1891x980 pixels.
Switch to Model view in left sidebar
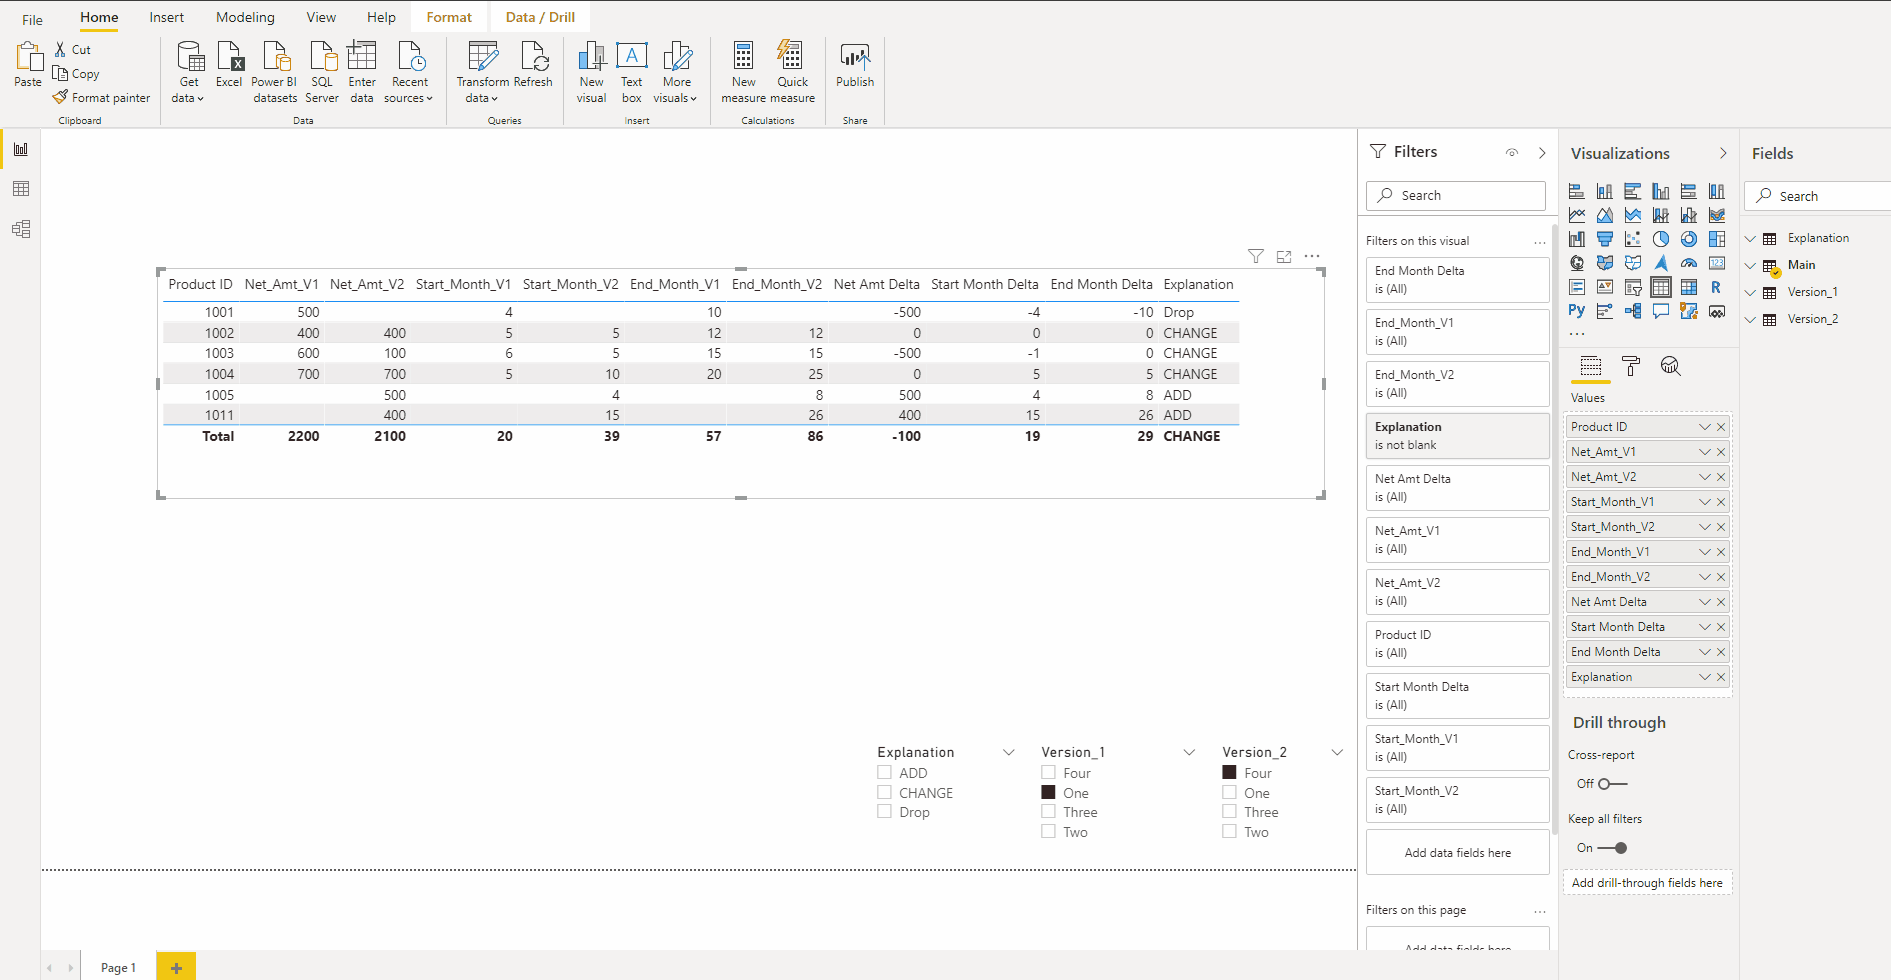(21, 229)
